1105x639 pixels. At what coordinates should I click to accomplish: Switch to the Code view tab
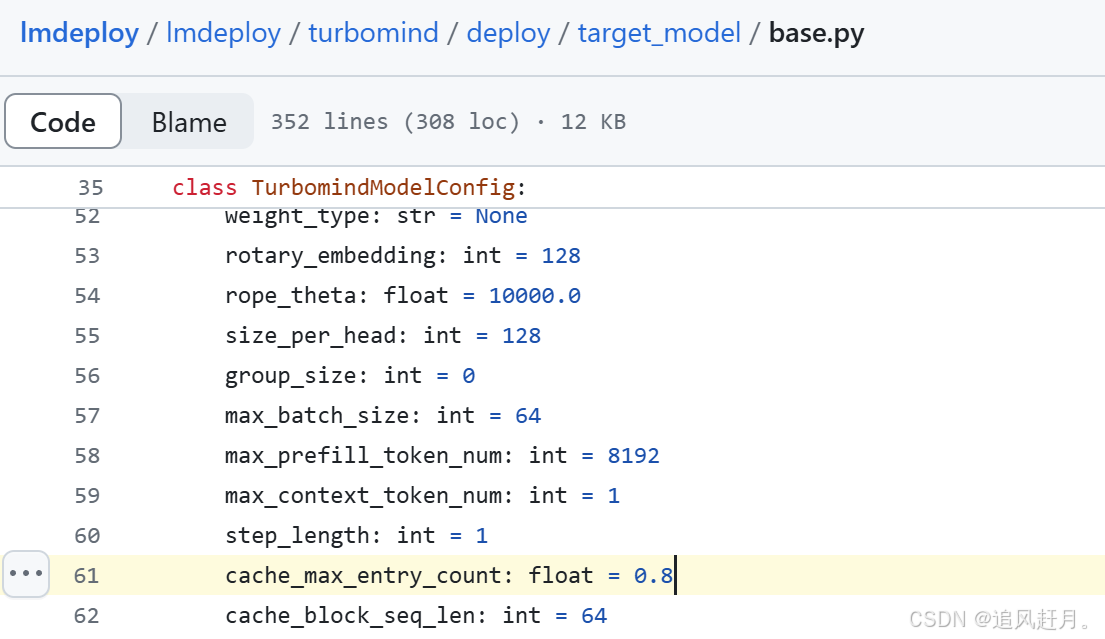click(63, 121)
